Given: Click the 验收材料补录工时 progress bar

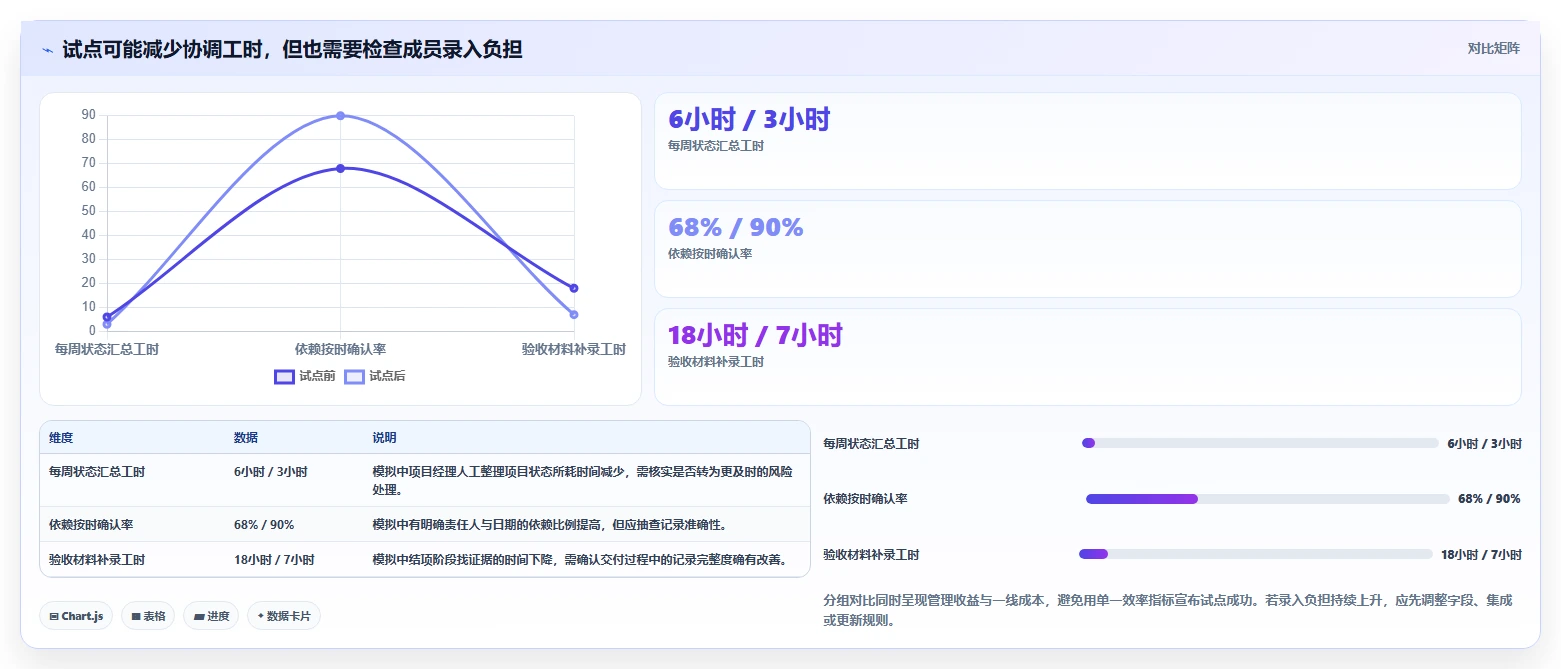Looking at the screenshot, I should pos(1256,554).
